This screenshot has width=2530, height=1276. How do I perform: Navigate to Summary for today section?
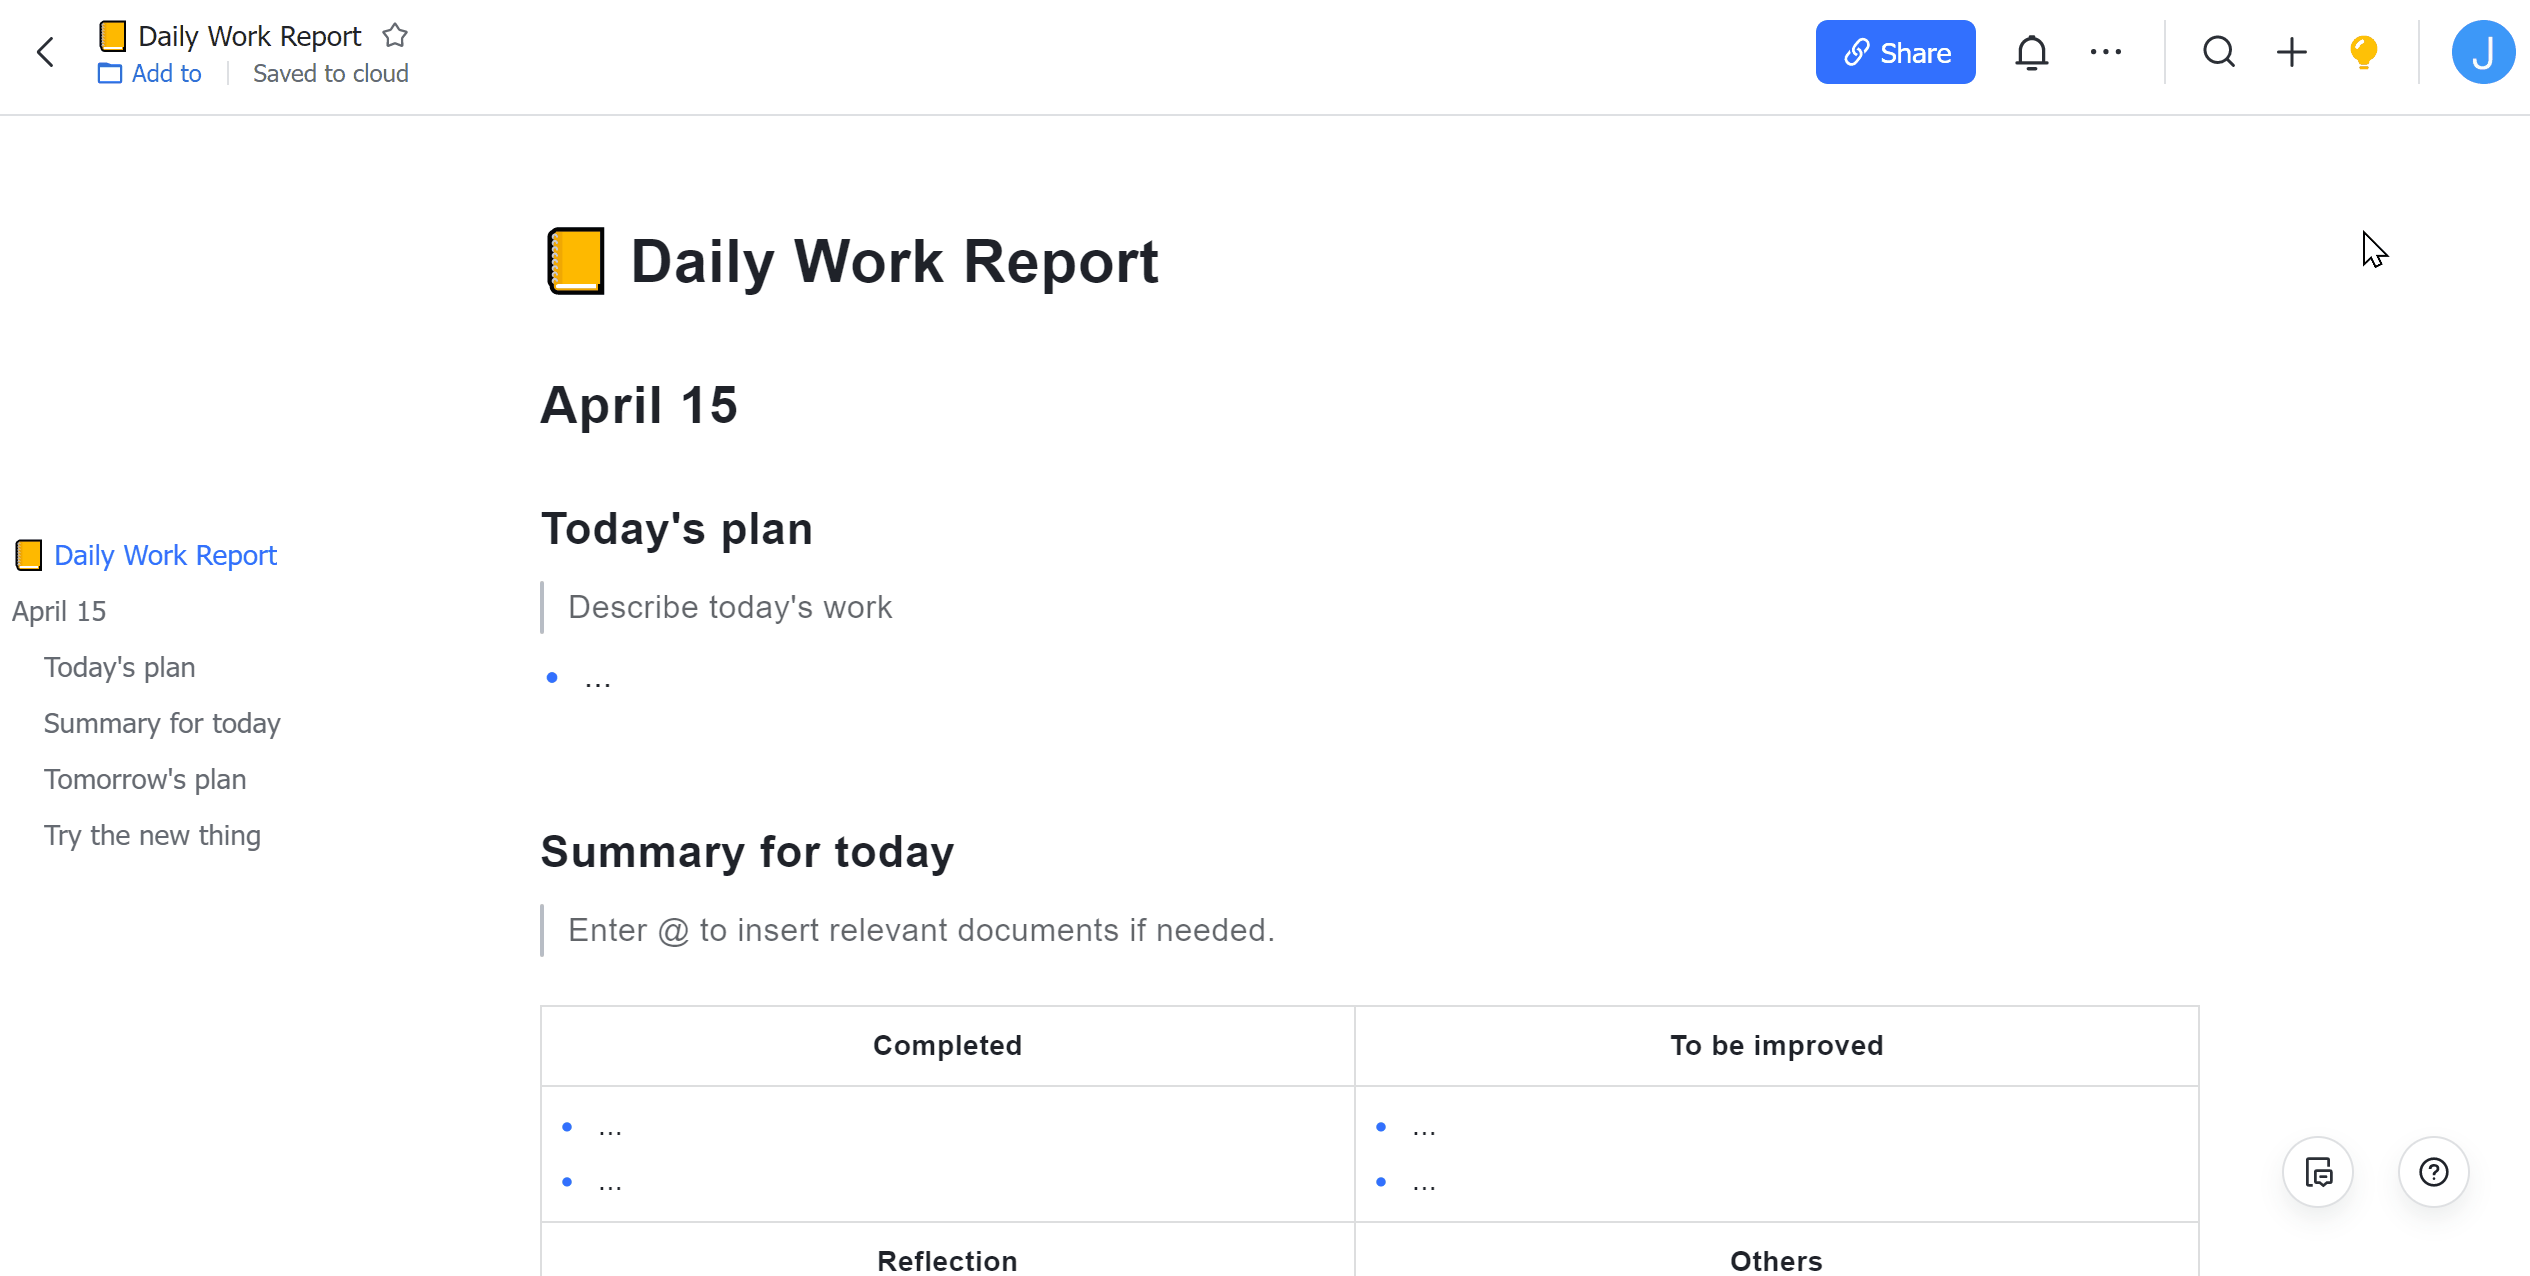162,723
